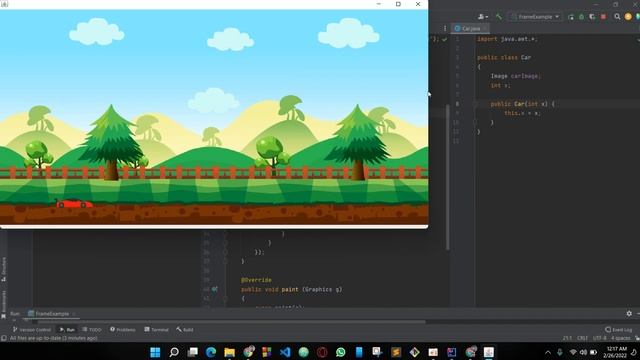Open the Structure sidebar tool window
Image resolution: width=640 pixels, height=360 pixels.
(x=4, y=269)
